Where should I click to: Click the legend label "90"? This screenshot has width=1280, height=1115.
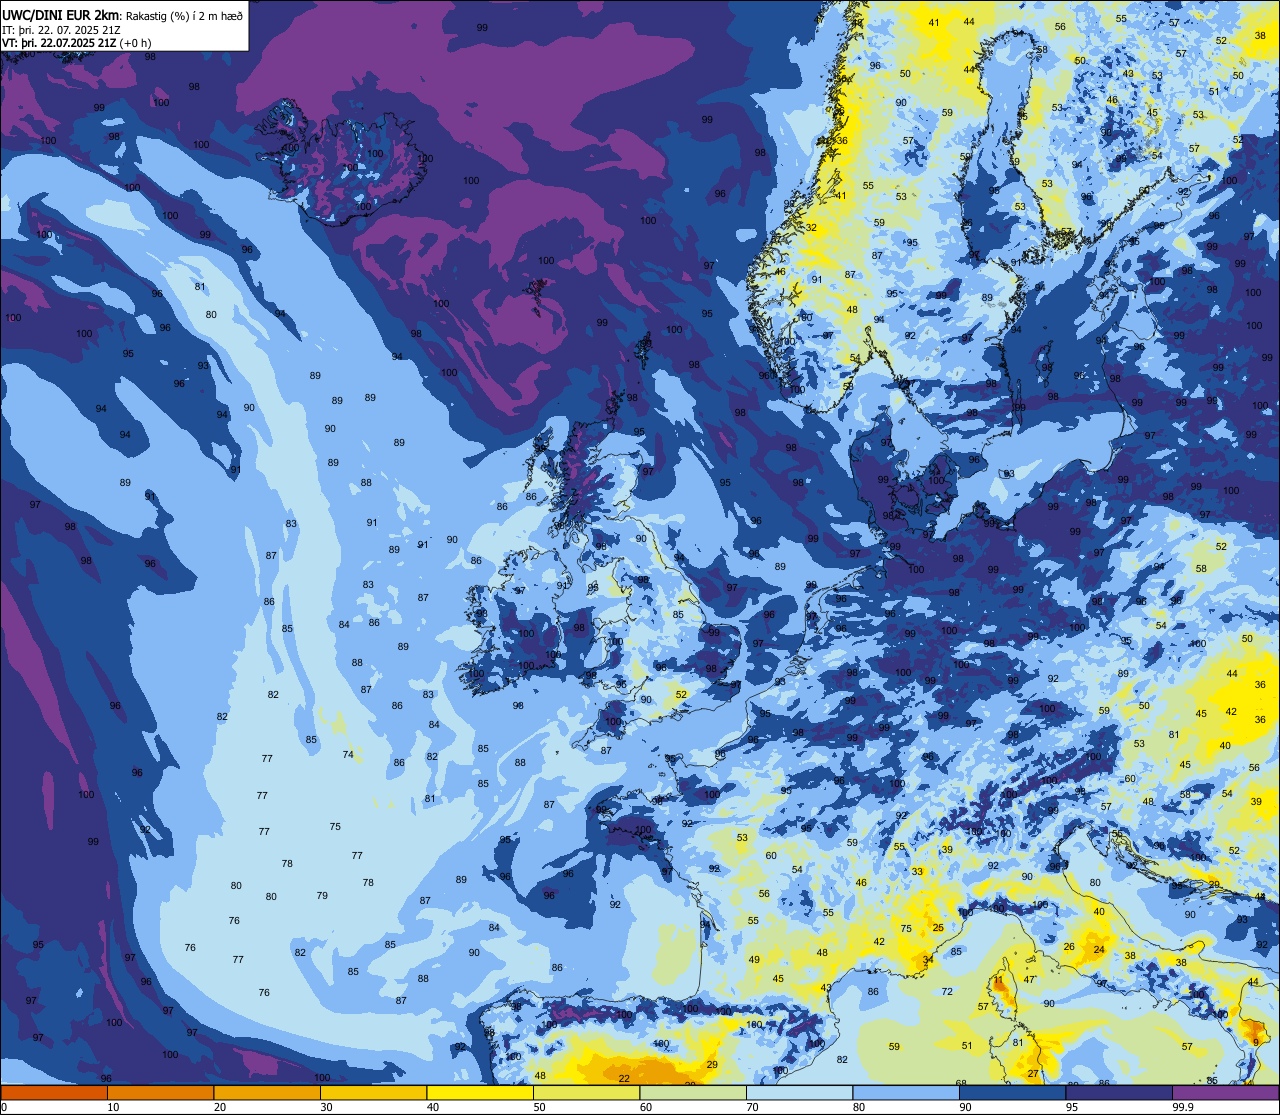pyautogui.click(x=965, y=1107)
